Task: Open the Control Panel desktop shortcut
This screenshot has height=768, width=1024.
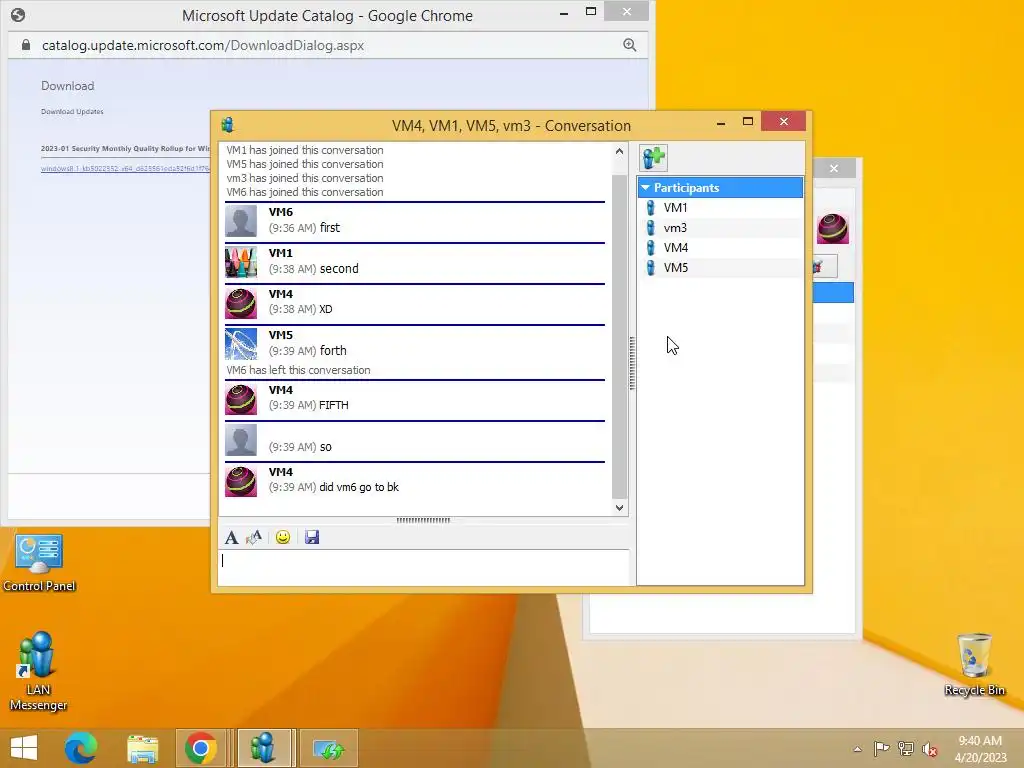Action: 39,562
